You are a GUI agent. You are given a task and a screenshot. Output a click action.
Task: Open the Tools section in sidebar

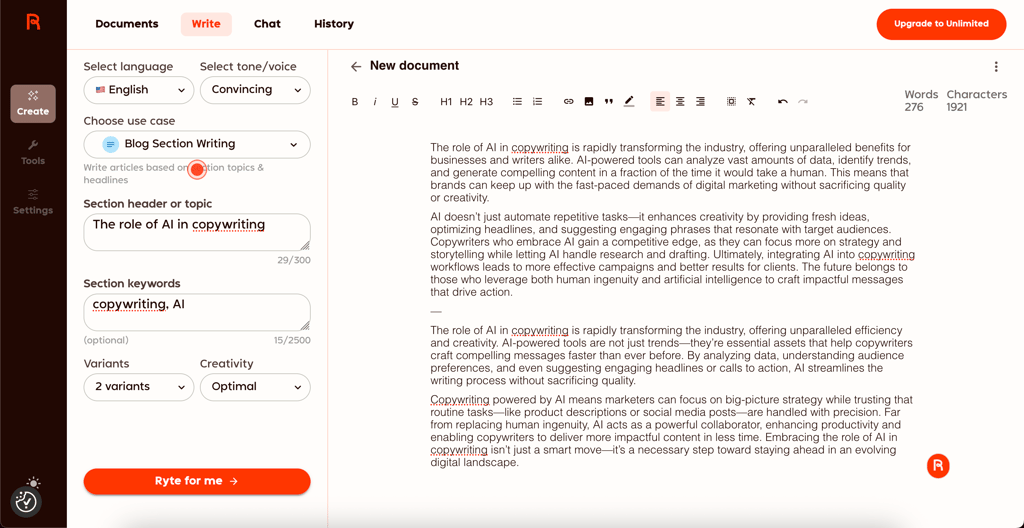[33, 152]
